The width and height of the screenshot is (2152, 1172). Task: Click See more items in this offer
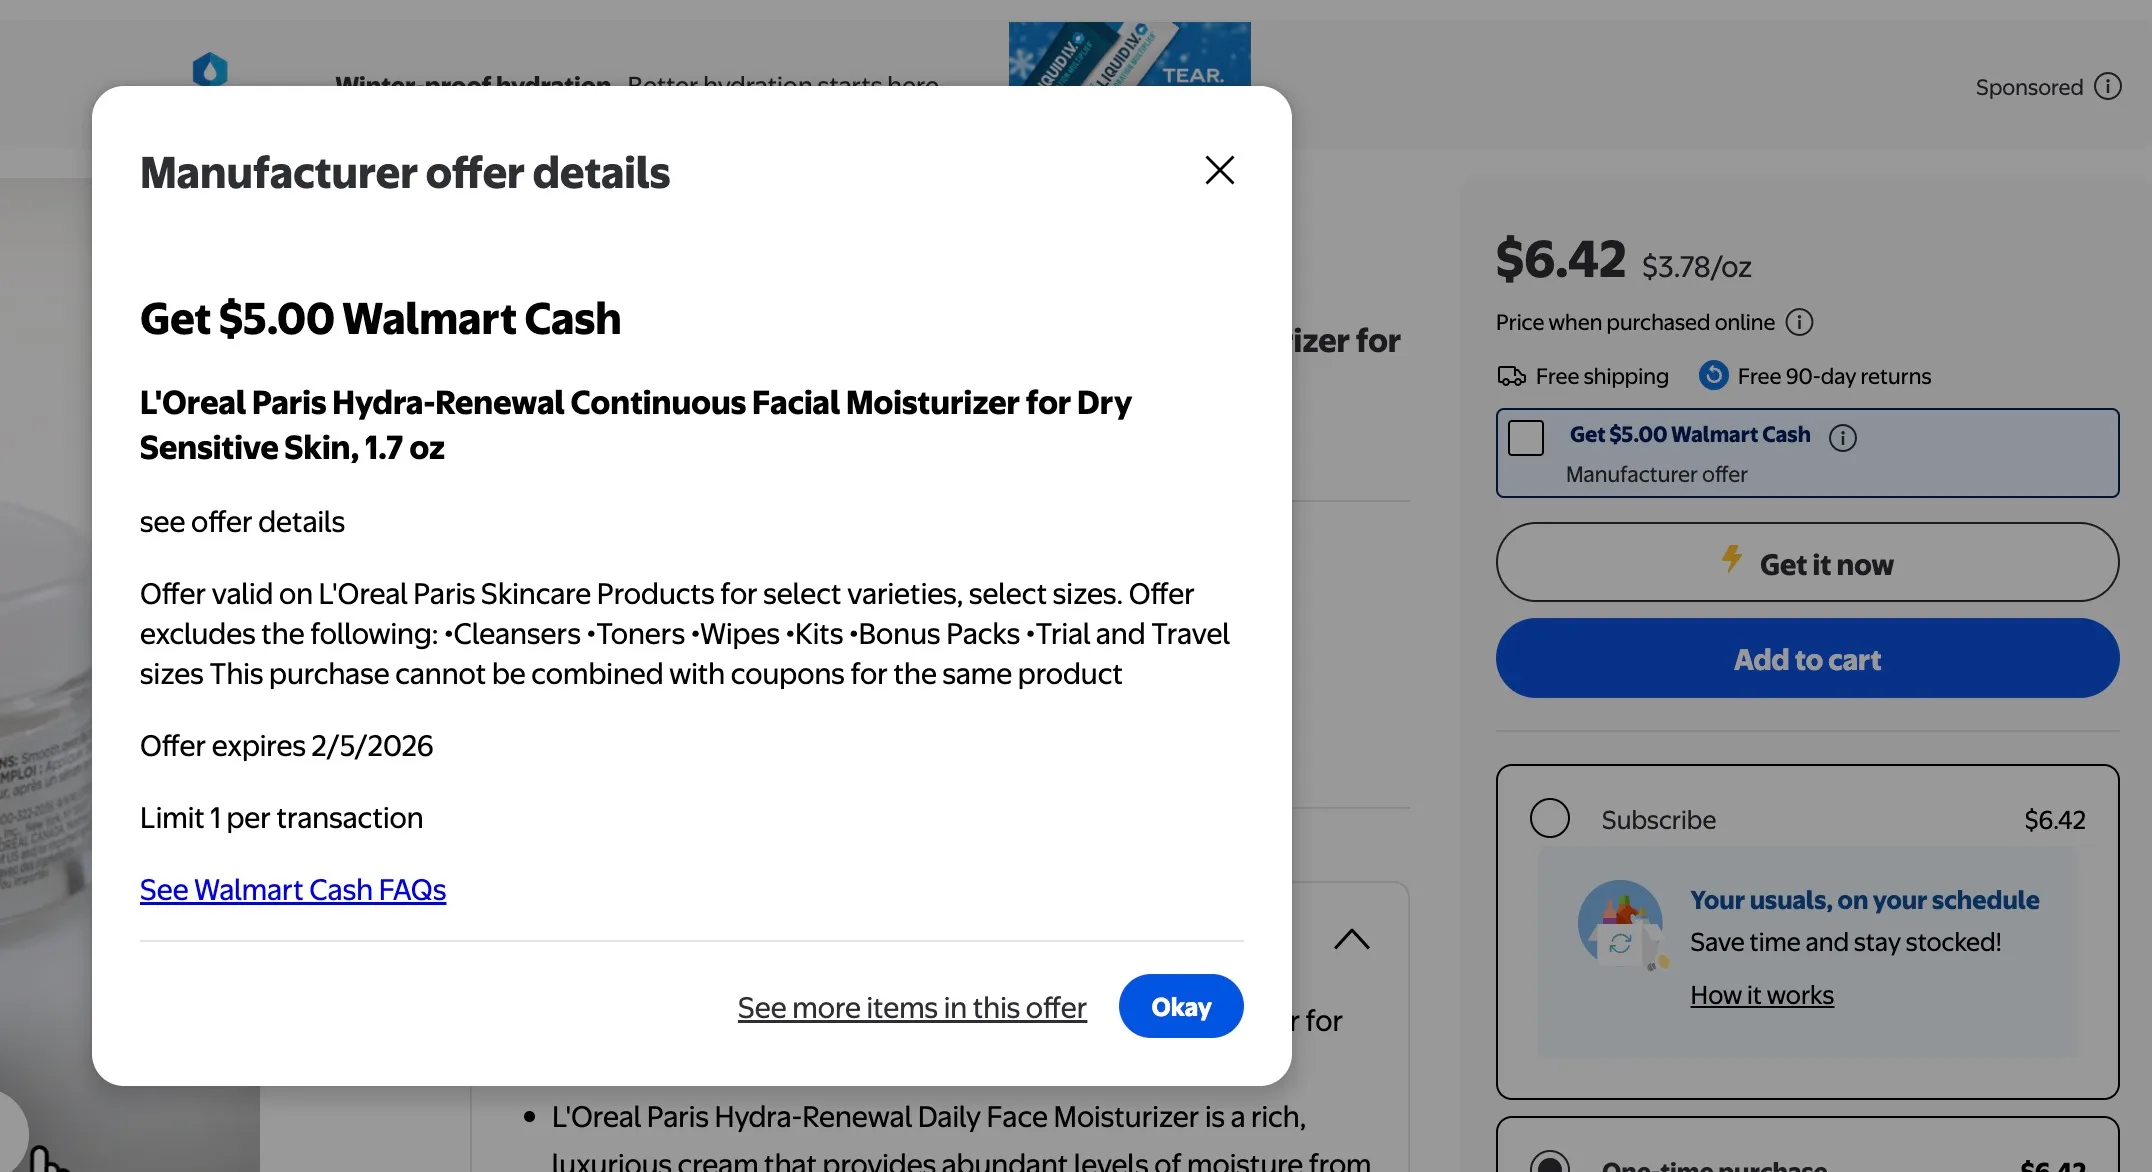click(911, 1007)
